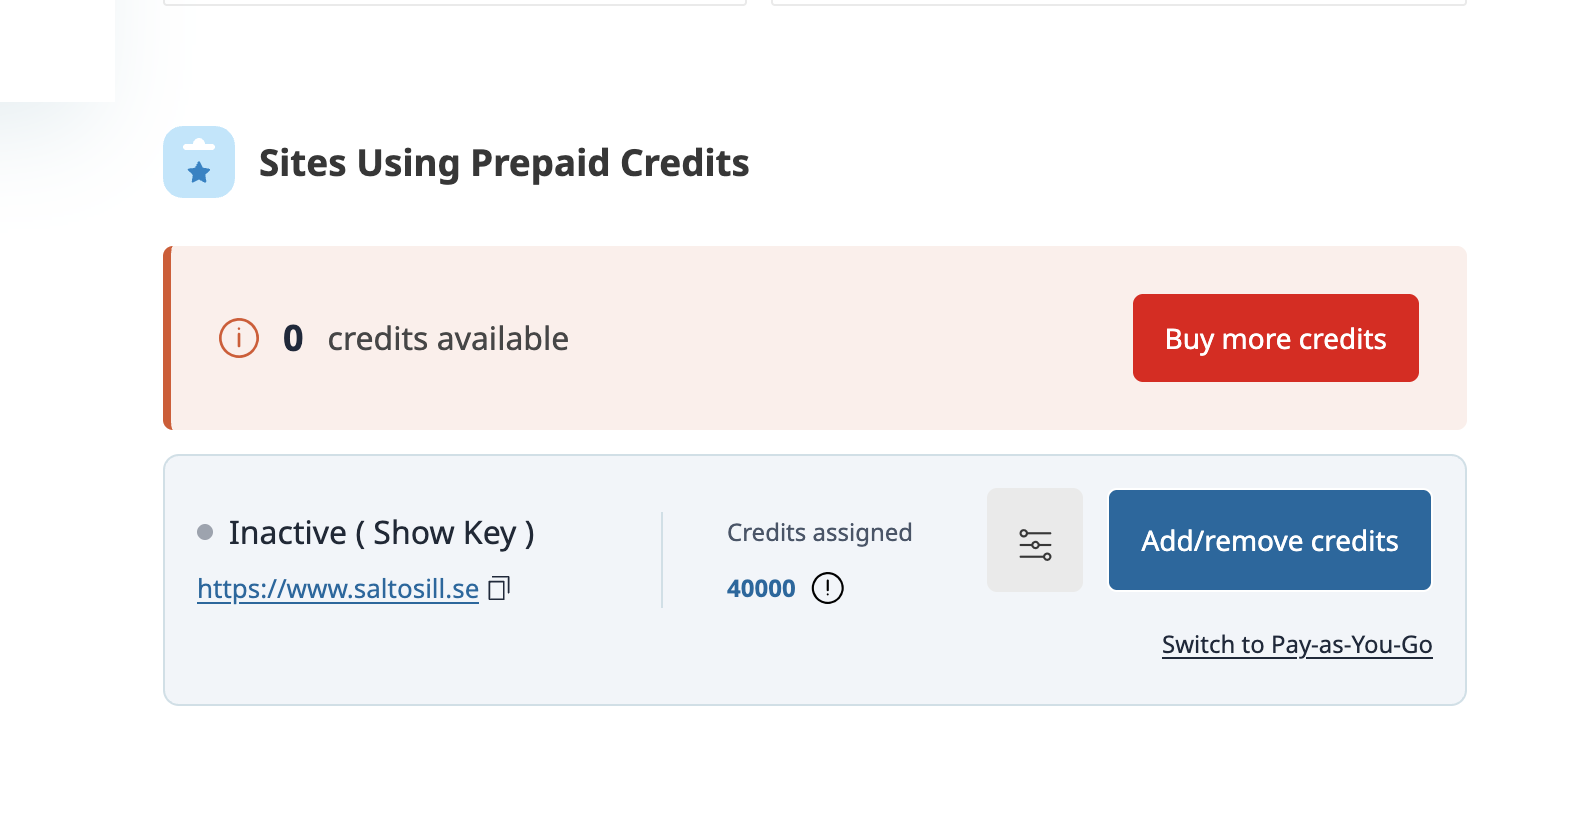Copy the saltosill.se site URL icon
Screen dimensions: 1578x840
pyautogui.click(x=499, y=588)
